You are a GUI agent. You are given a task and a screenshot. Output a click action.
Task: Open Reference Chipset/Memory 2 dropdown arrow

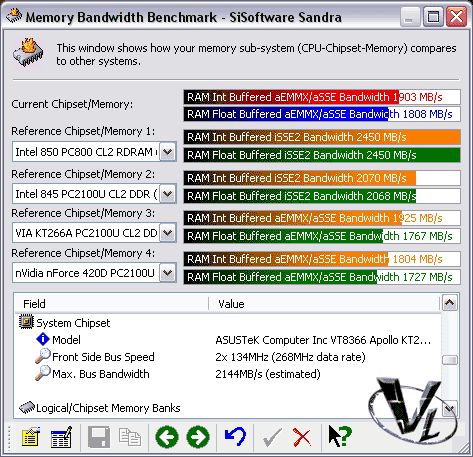[x=167, y=194]
